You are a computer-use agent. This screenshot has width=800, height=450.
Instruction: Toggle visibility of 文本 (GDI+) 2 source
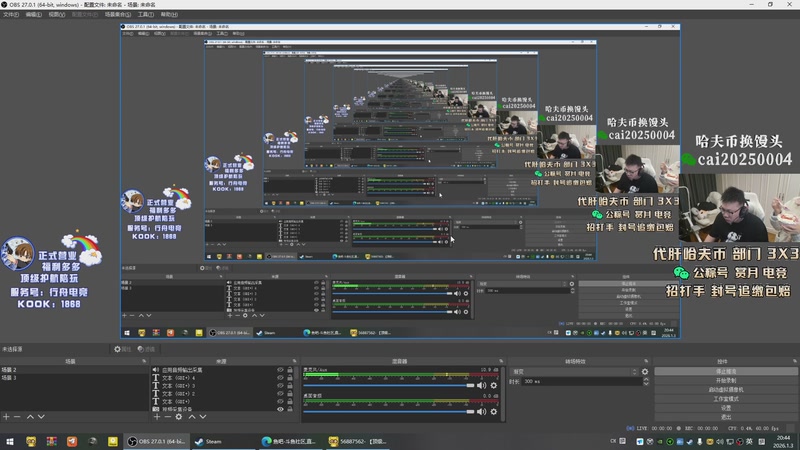[x=280, y=394]
